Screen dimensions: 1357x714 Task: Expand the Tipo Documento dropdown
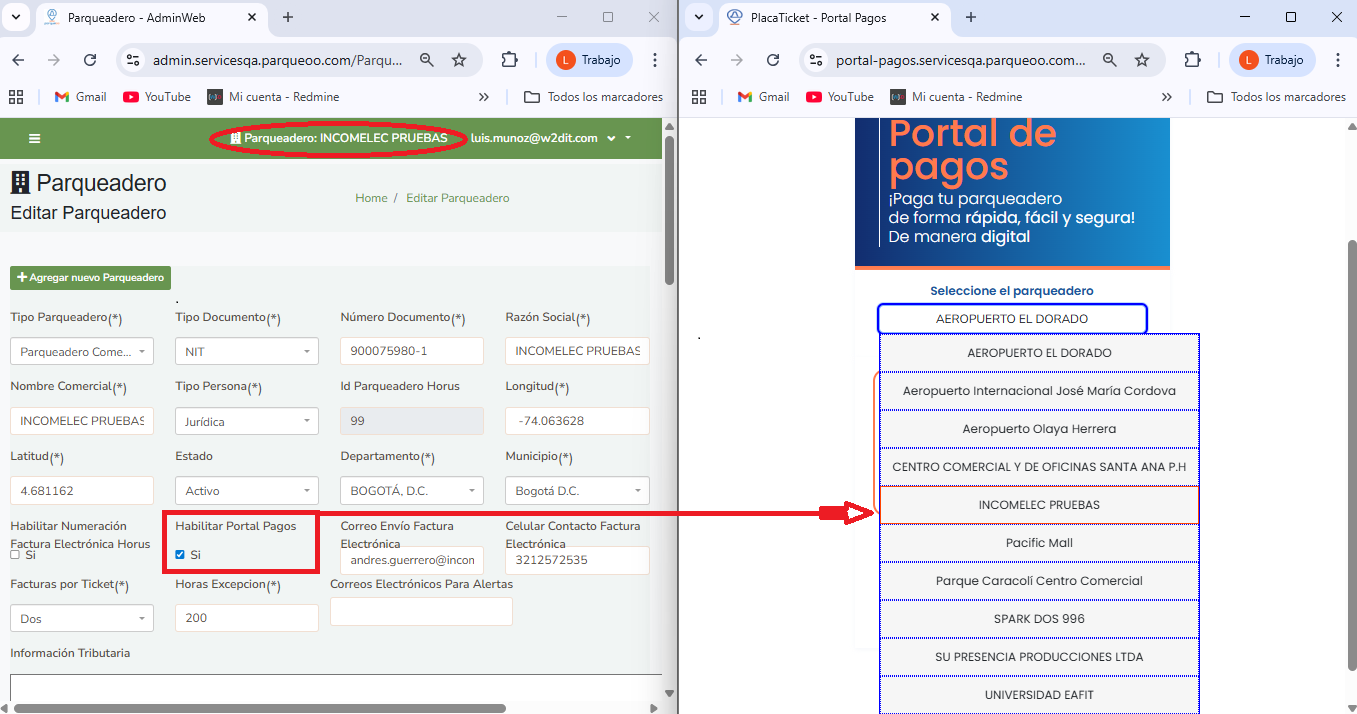[246, 352]
